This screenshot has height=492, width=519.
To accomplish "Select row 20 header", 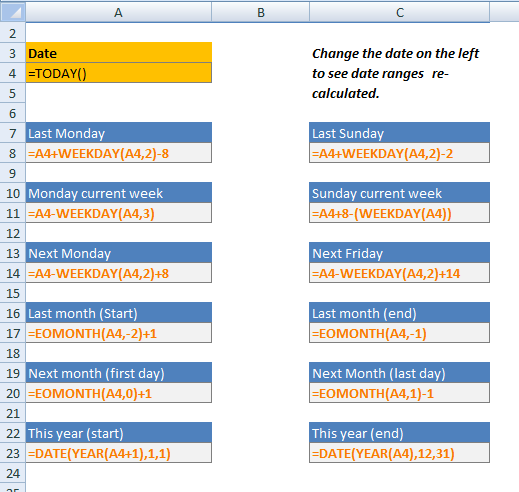I will tap(13, 393).
